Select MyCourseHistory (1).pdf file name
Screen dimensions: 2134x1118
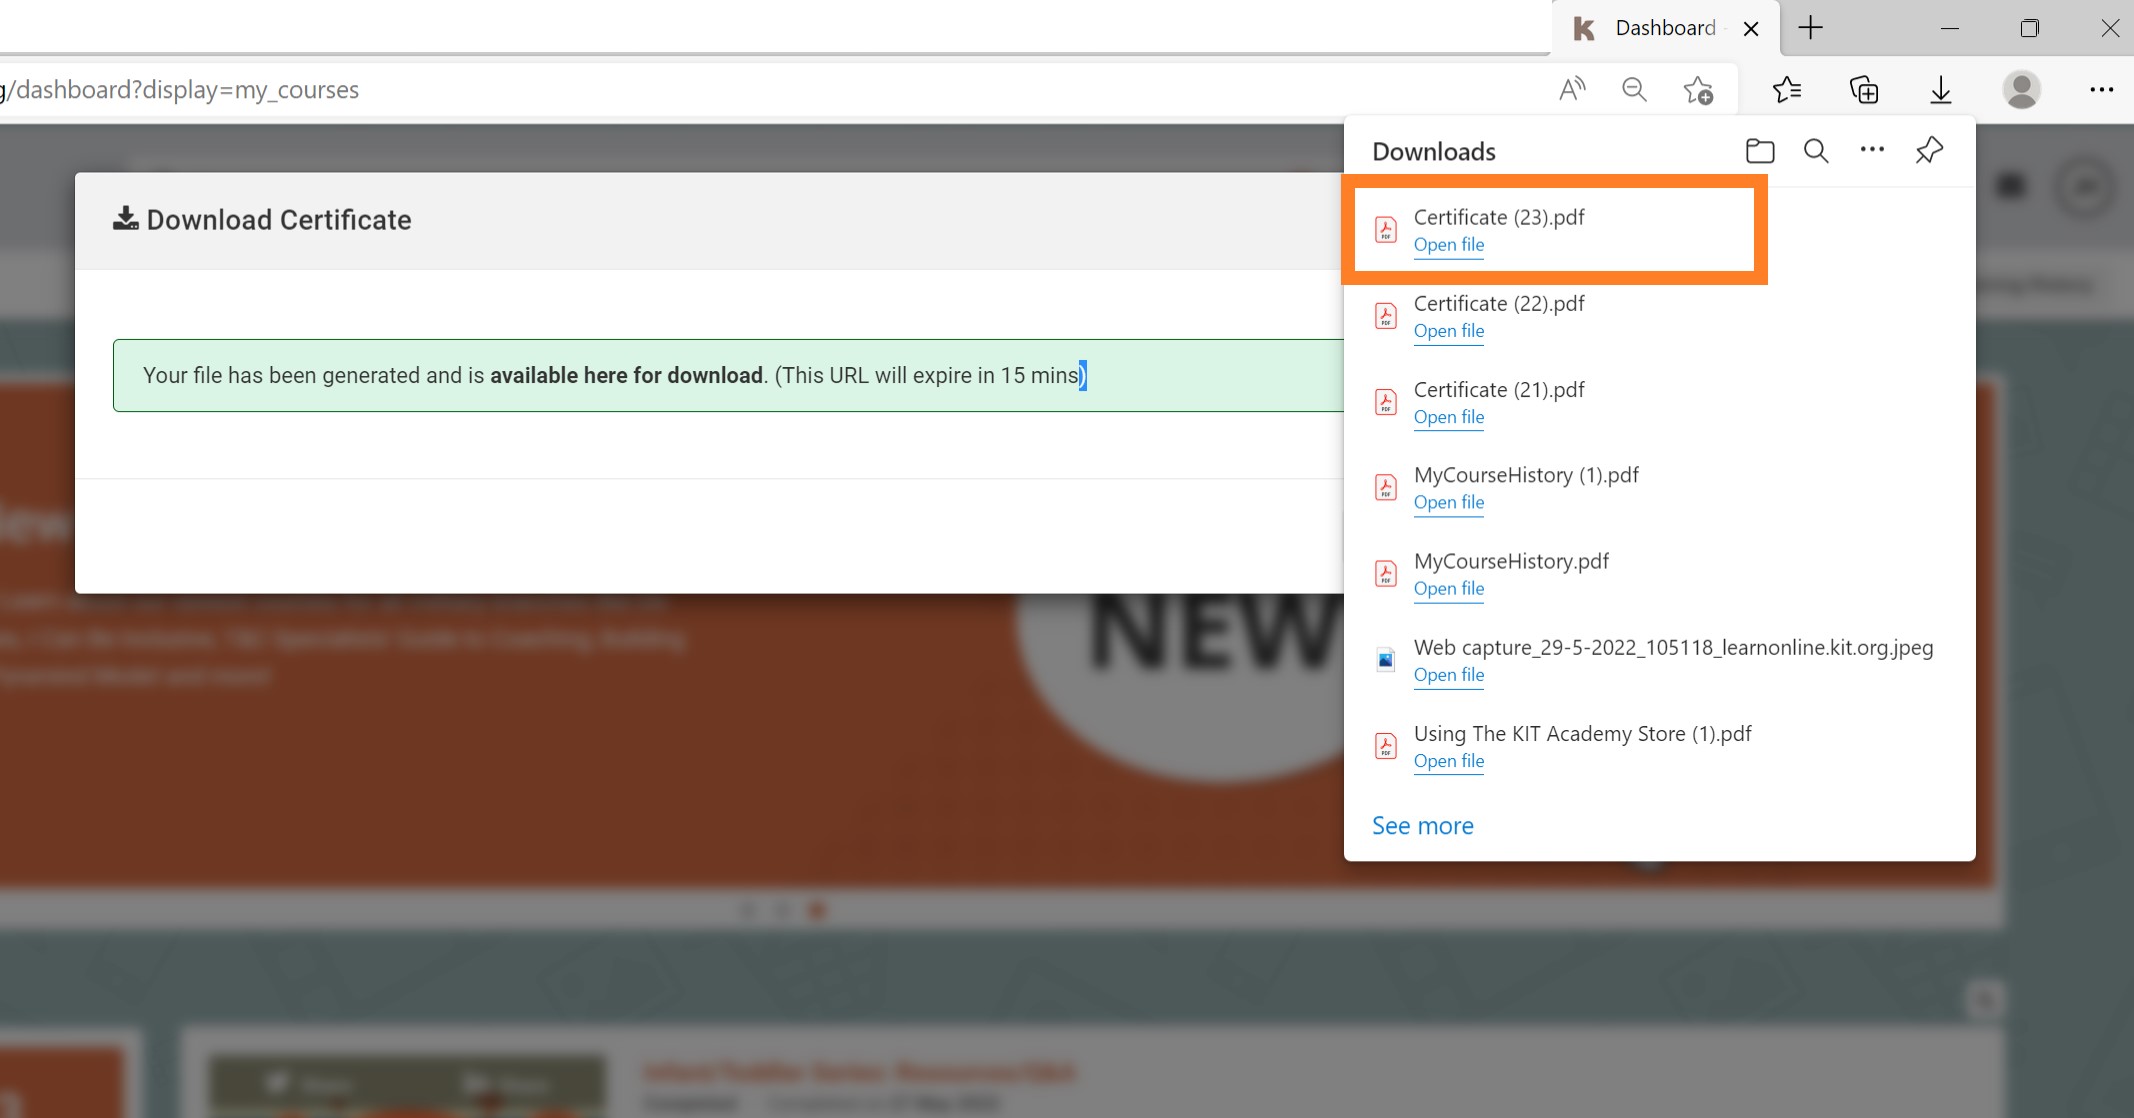pyautogui.click(x=1526, y=475)
